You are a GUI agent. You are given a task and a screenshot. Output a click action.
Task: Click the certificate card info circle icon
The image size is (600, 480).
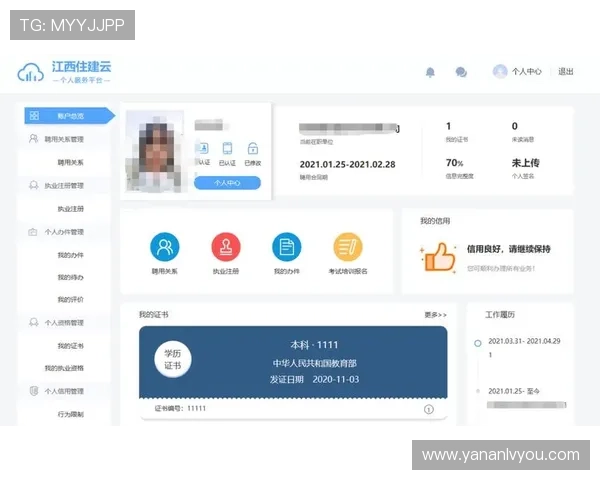point(429,410)
